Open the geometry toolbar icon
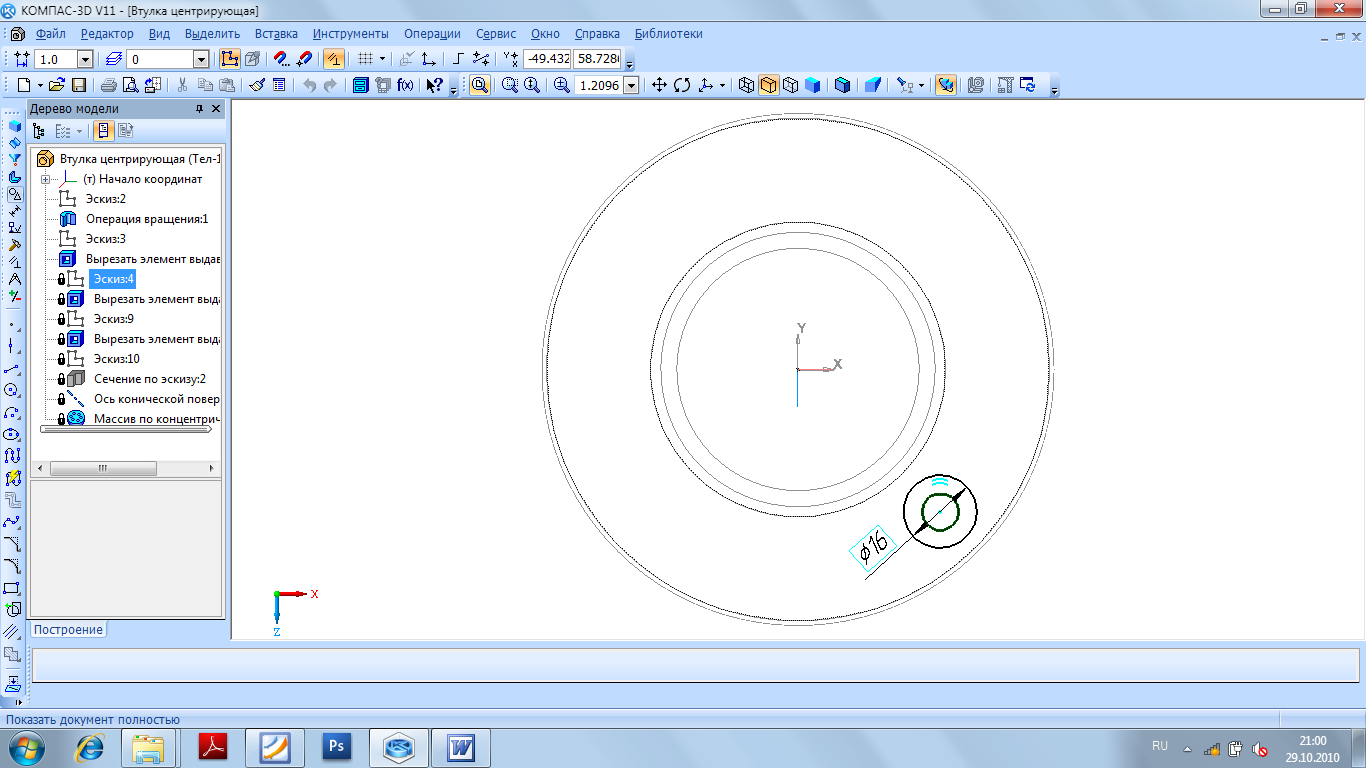This screenshot has width=1366, height=768. point(15,193)
